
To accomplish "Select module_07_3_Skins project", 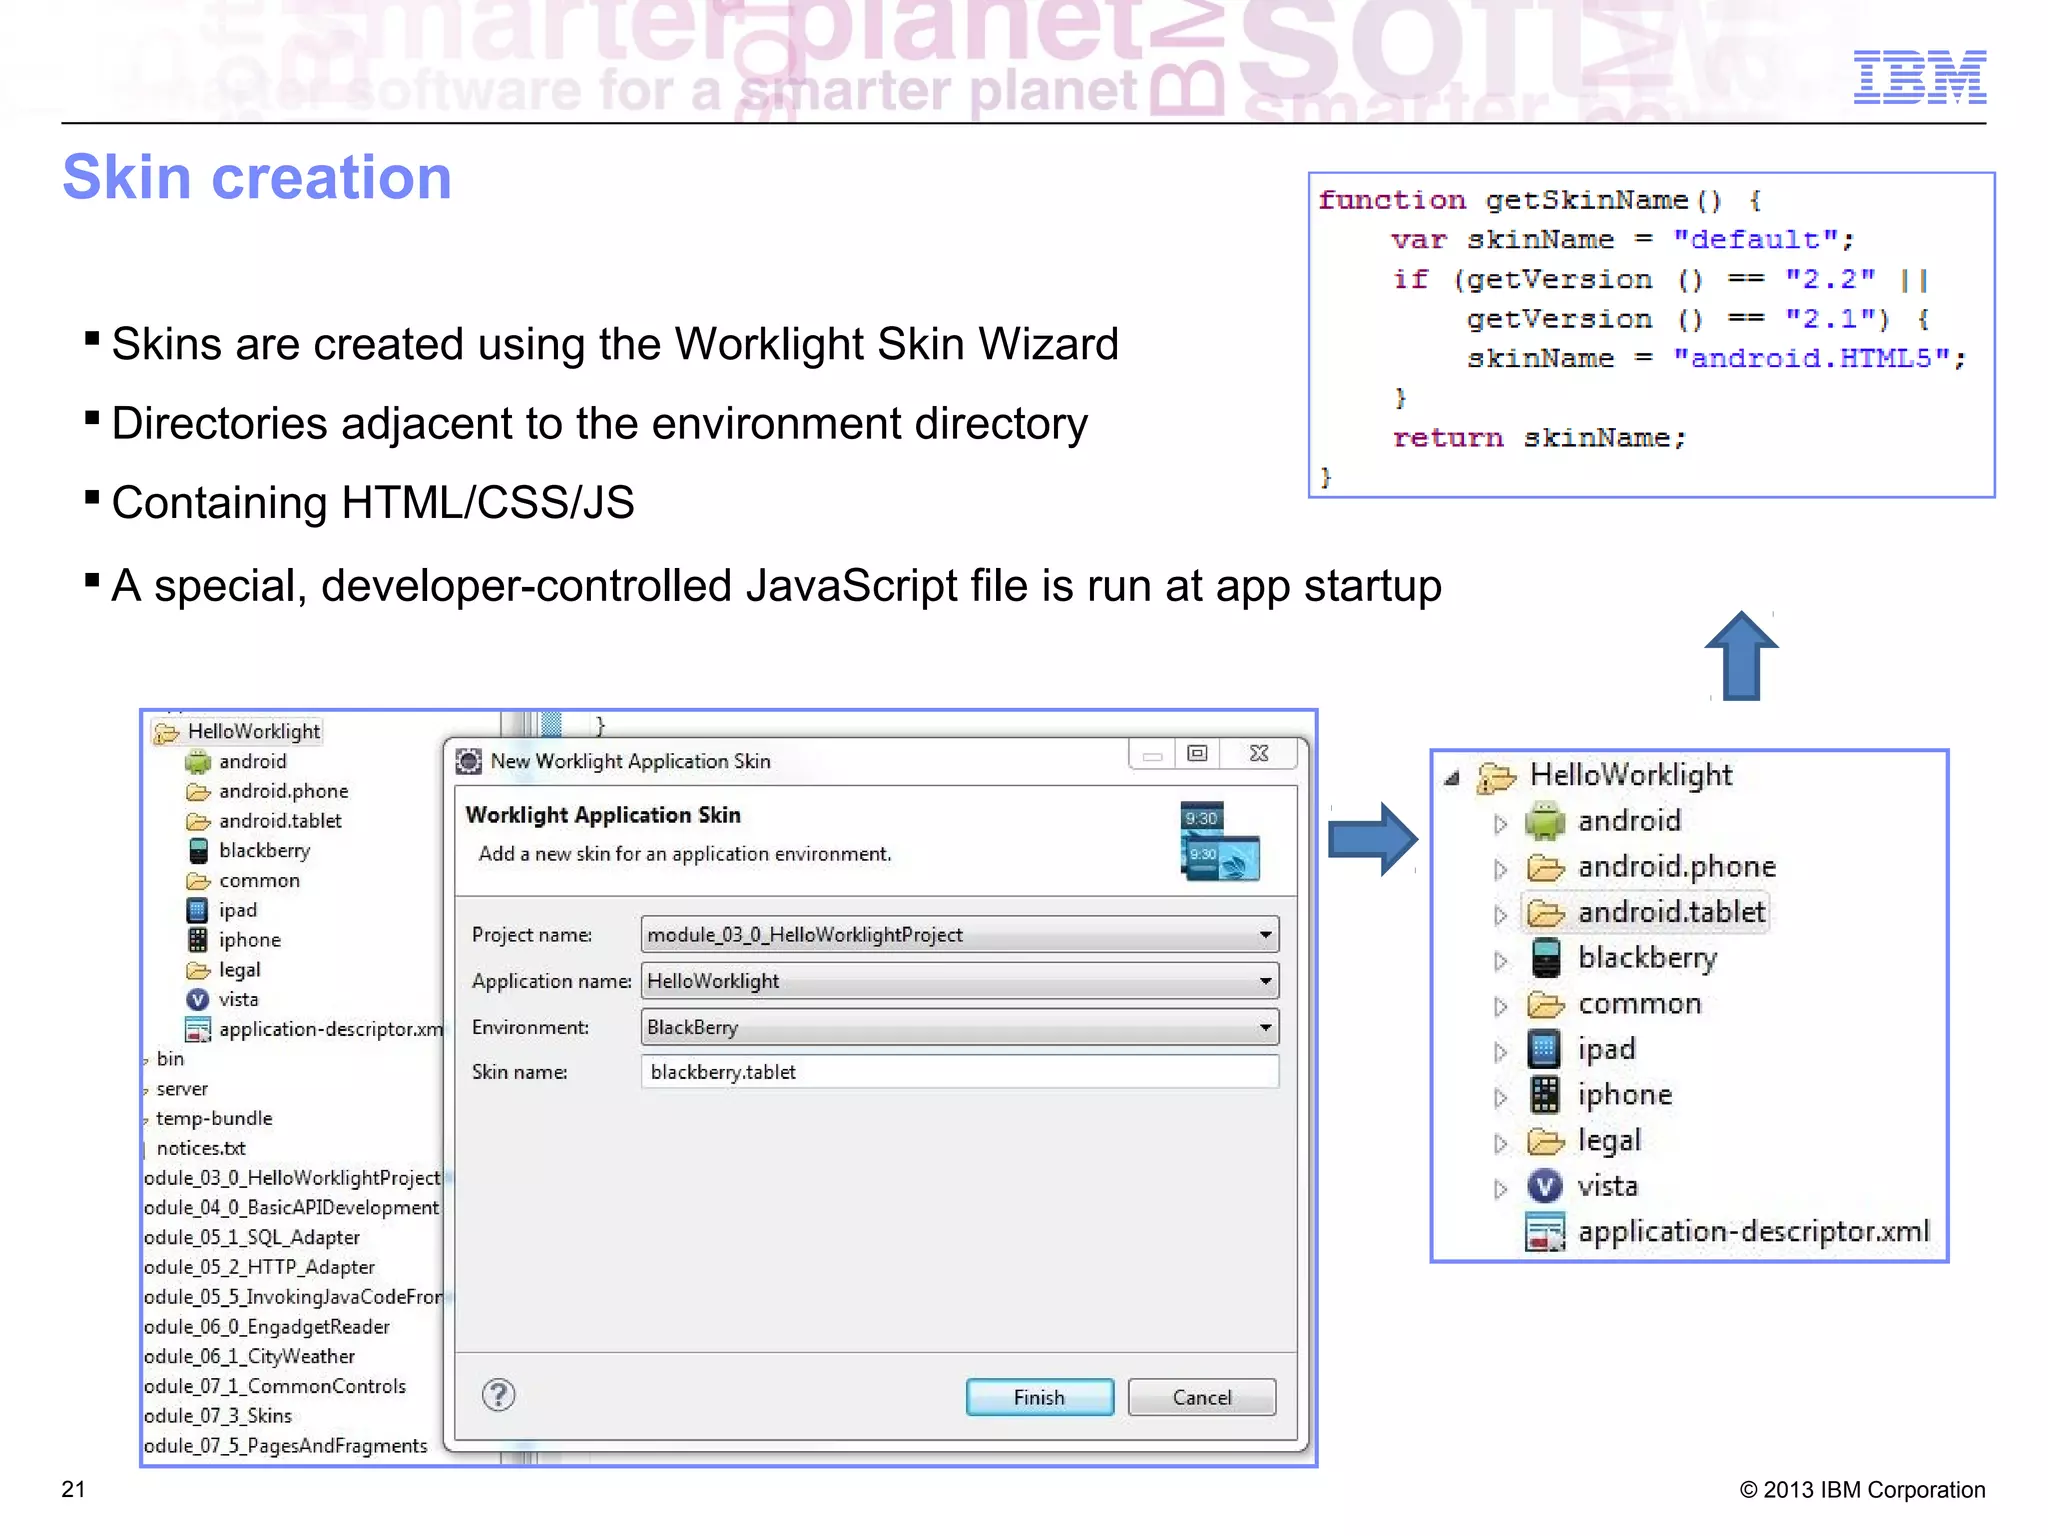I will pyautogui.click(x=218, y=1416).
